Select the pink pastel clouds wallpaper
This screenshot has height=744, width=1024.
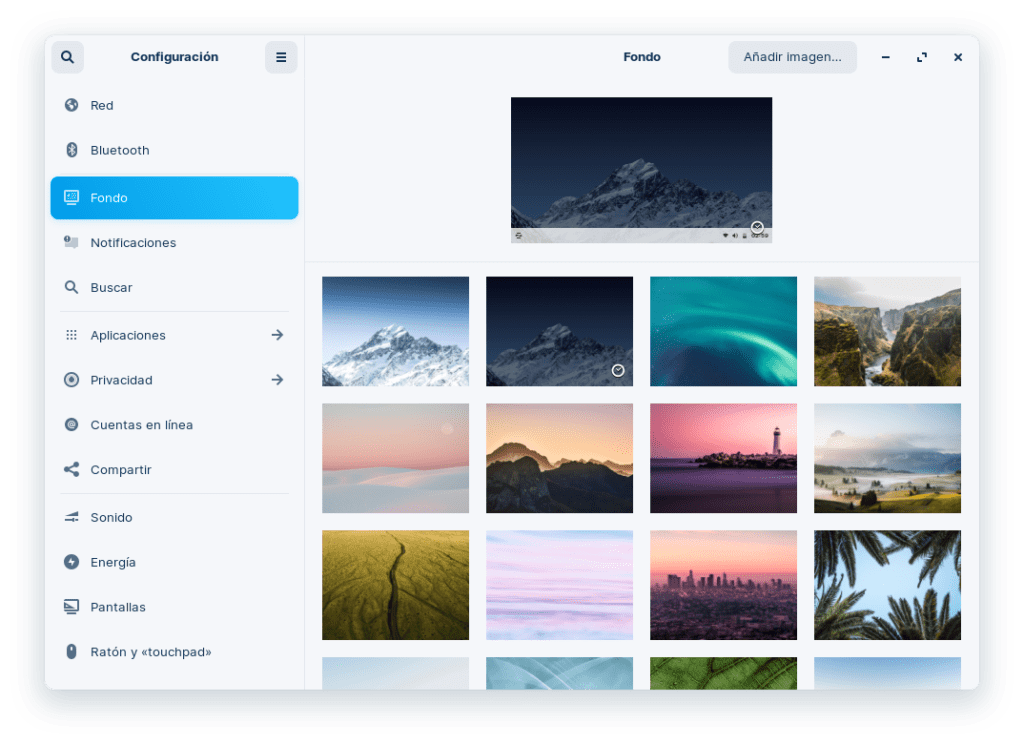(559, 585)
